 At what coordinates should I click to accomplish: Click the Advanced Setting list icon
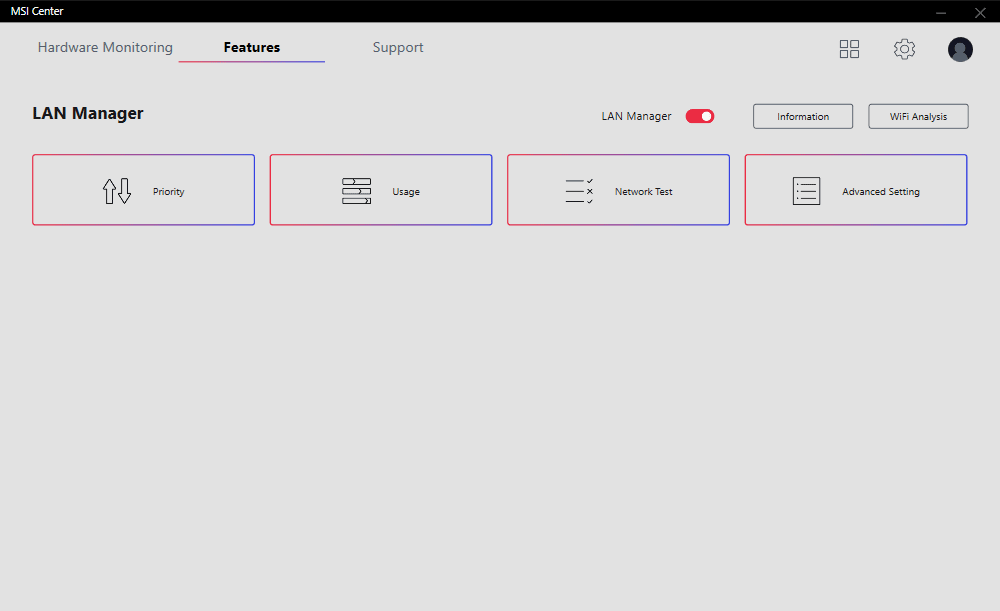click(806, 191)
